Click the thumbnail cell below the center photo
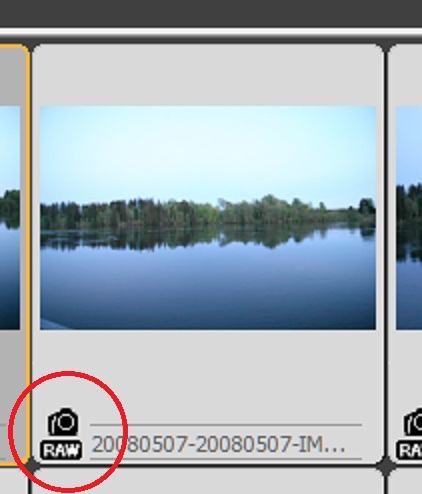Screen dimensions: 422x494 pos(208,483)
